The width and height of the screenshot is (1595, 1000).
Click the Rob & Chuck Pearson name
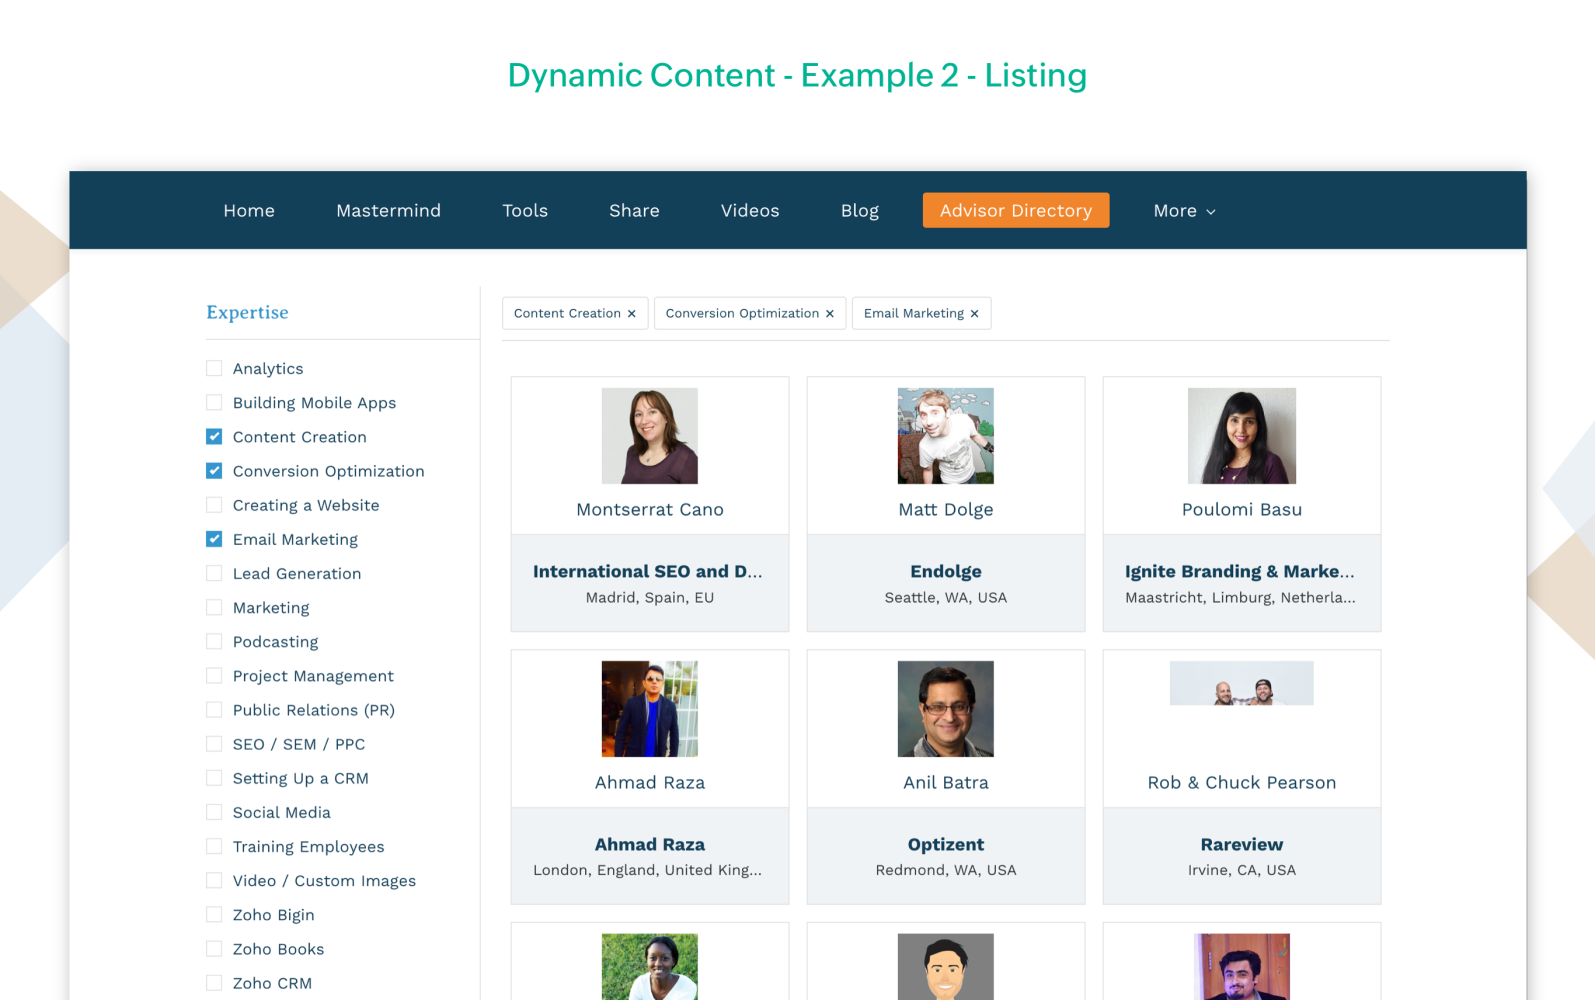(x=1242, y=782)
